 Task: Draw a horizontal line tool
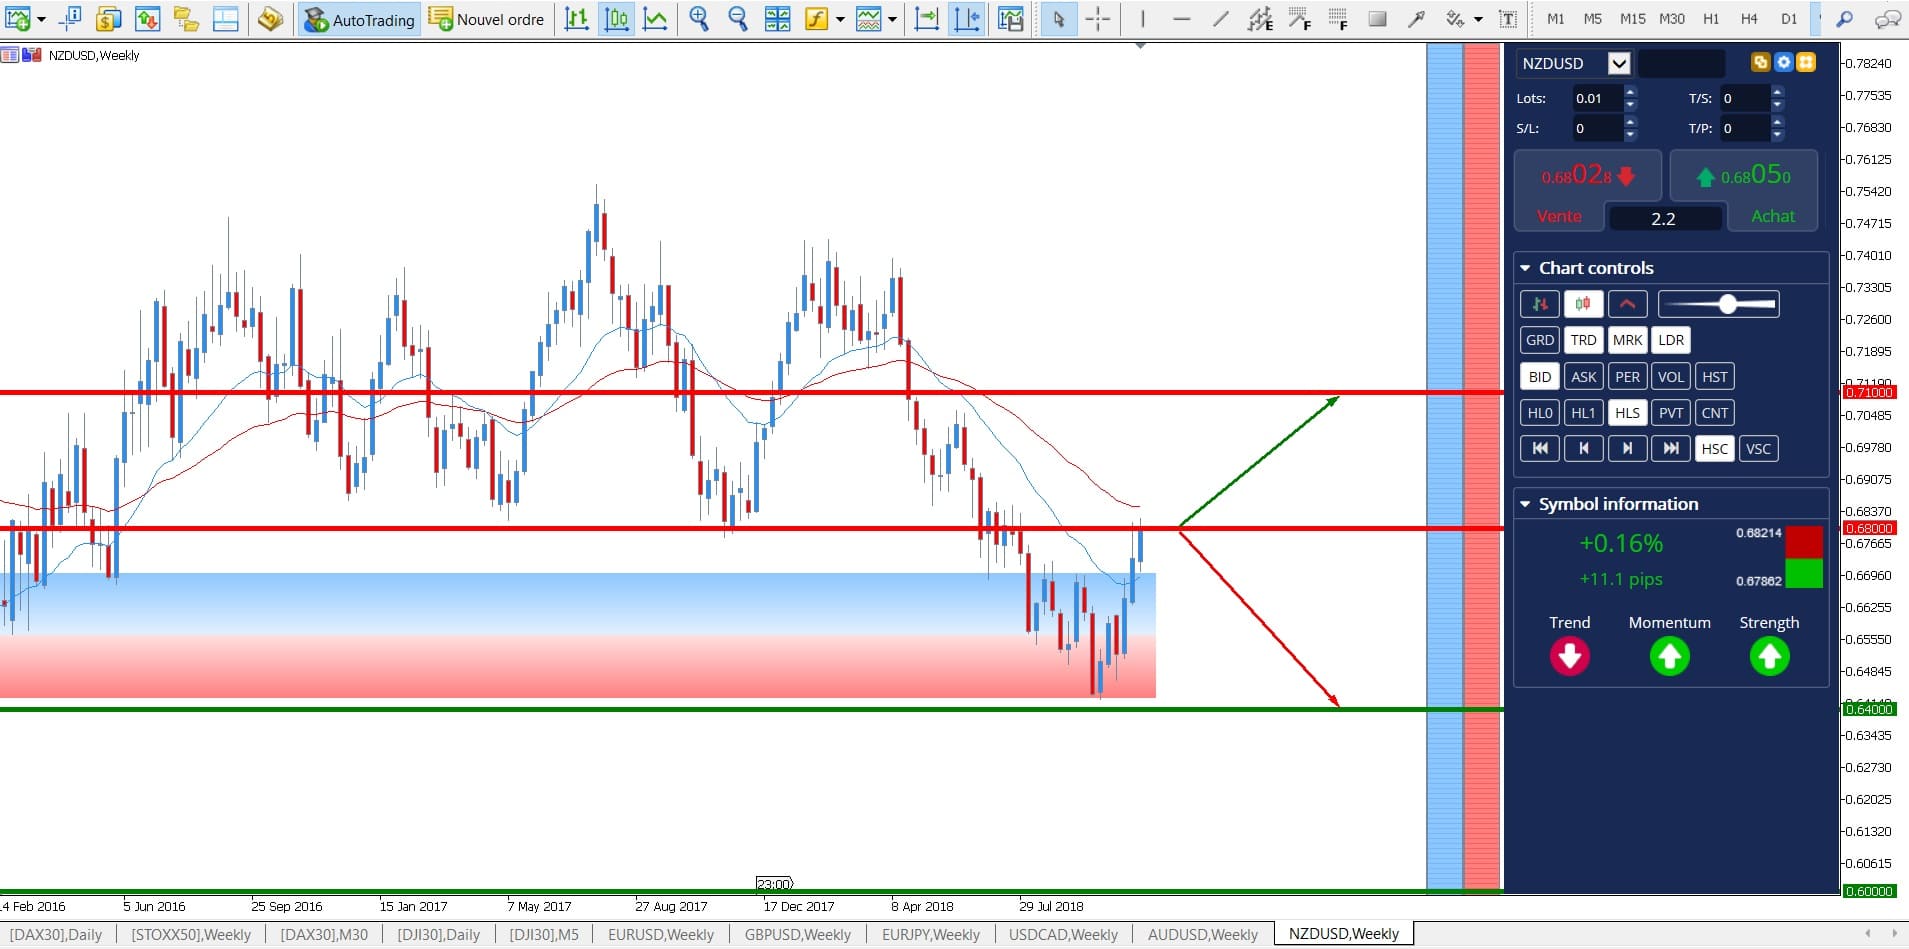1182,19
